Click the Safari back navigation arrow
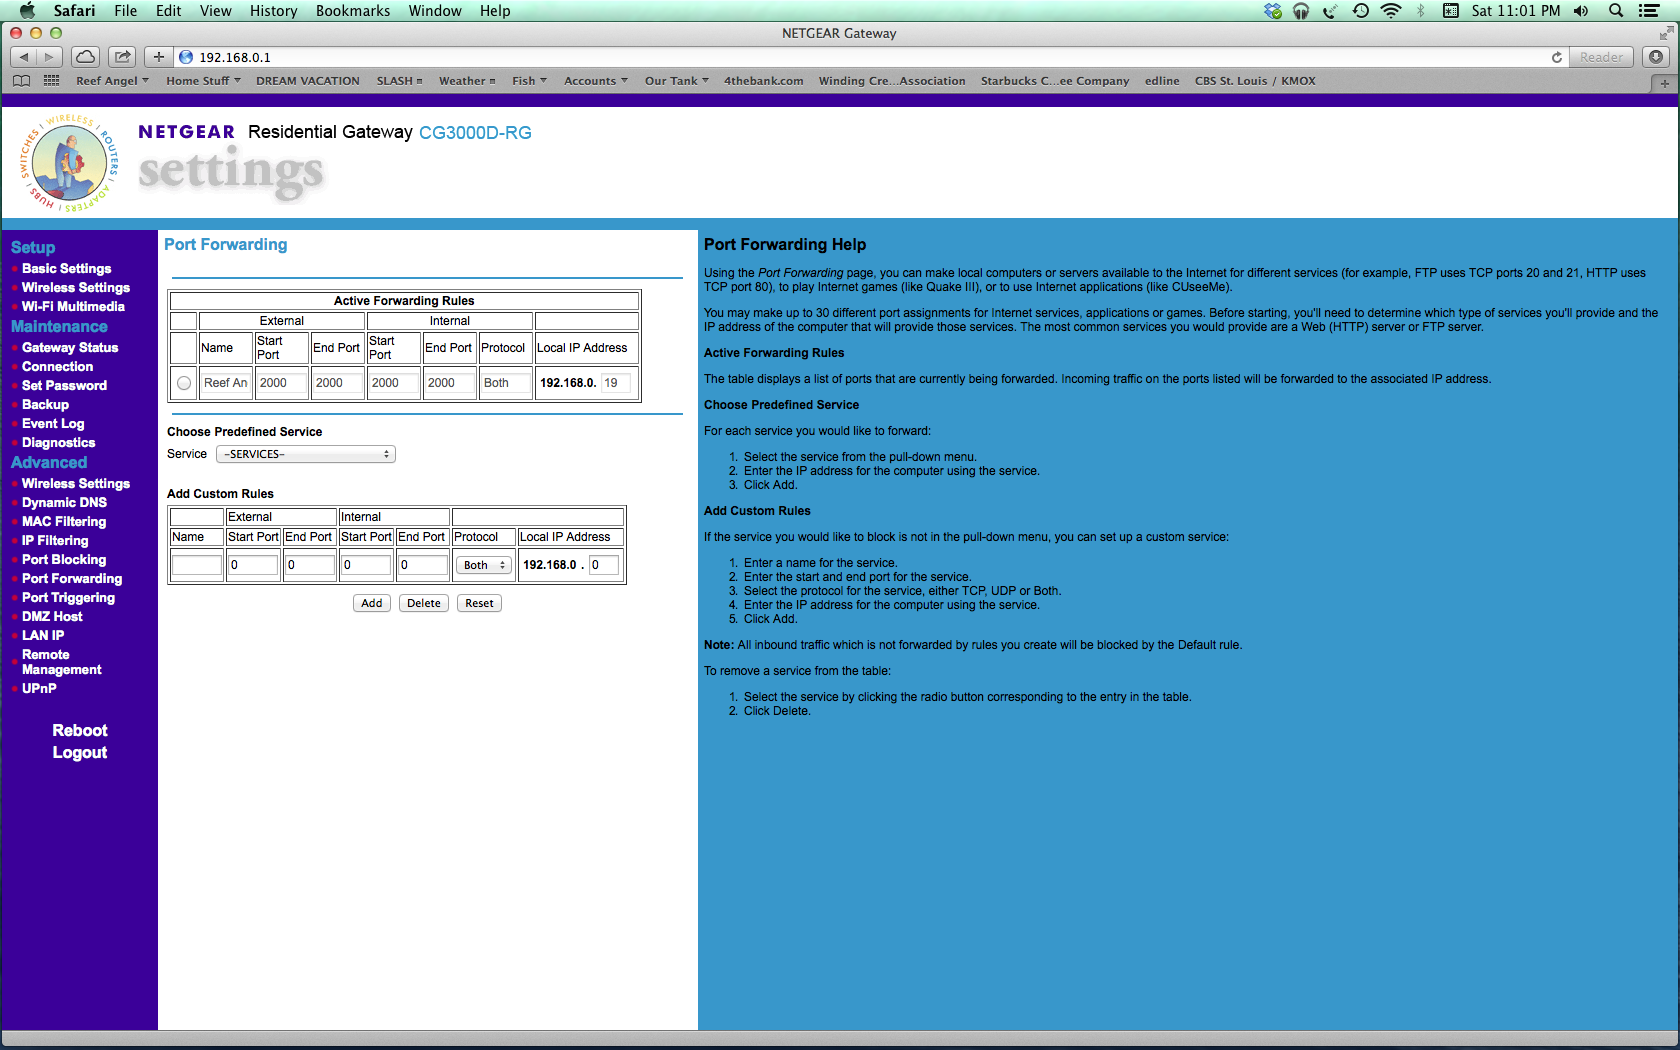The height and width of the screenshot is (1050, 1680). (x=24, y=57)
